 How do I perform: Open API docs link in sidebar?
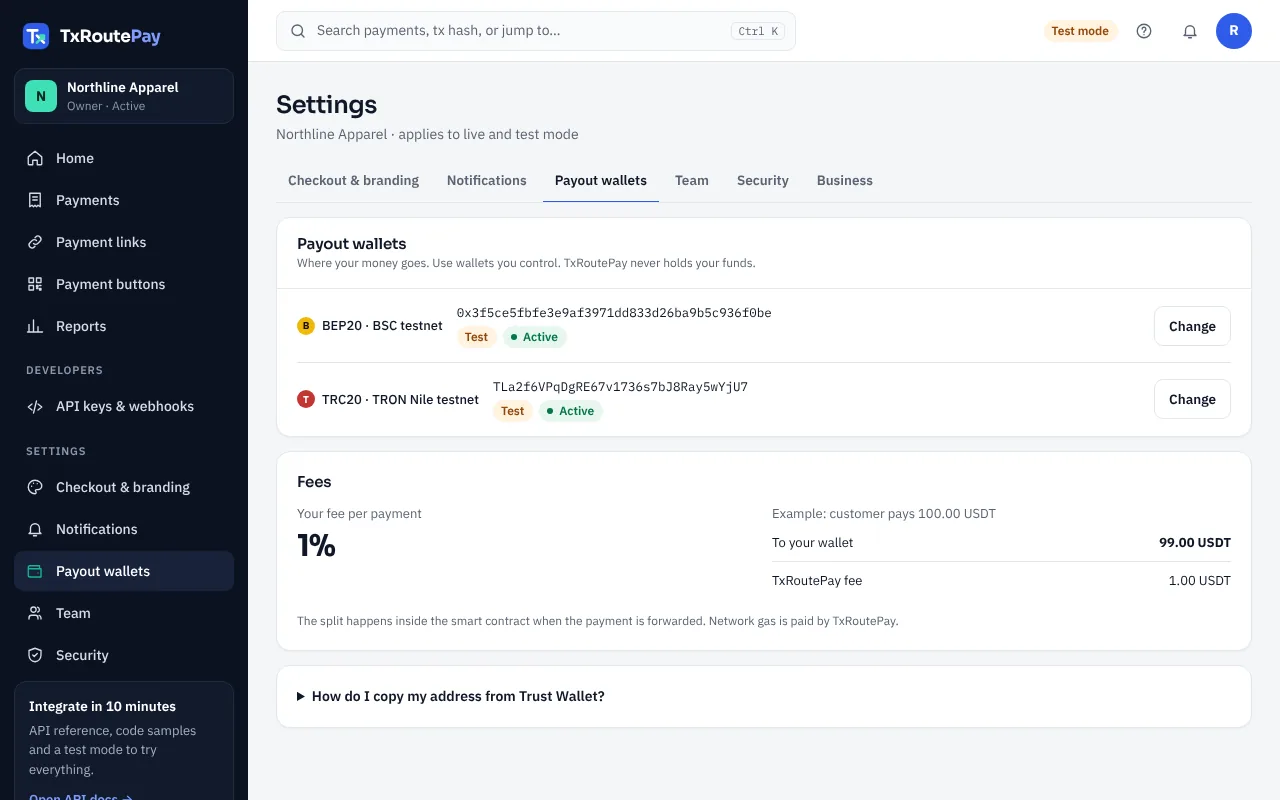pos(80,796)
